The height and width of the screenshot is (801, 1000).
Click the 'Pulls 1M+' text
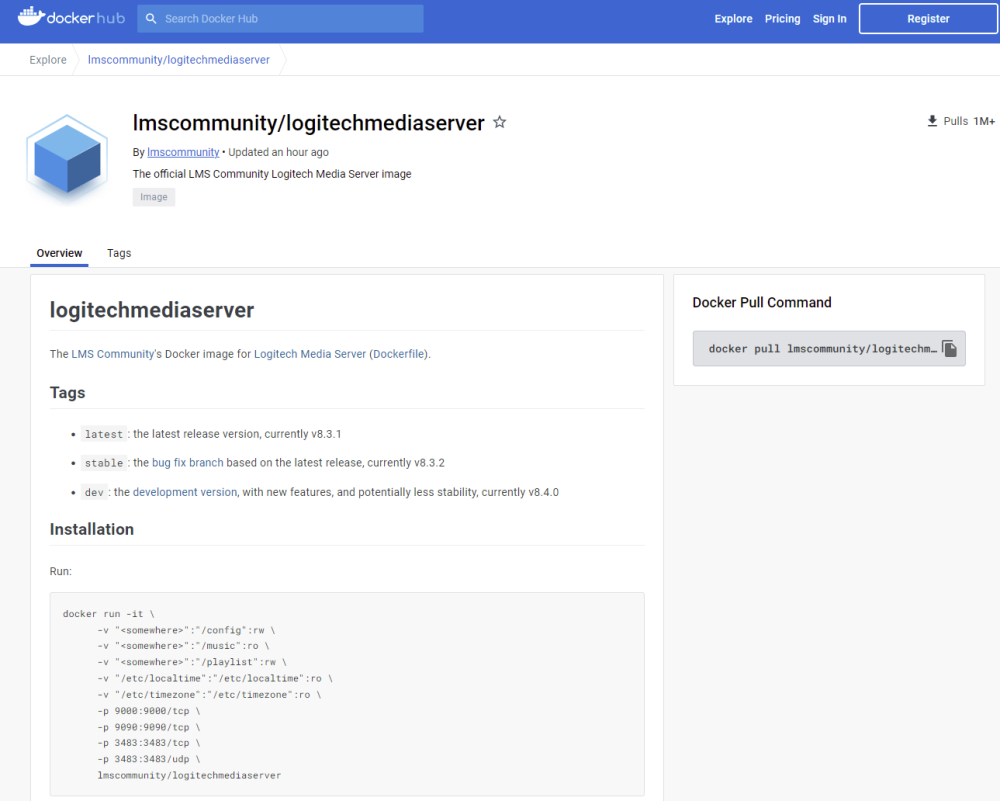[969, 121]
